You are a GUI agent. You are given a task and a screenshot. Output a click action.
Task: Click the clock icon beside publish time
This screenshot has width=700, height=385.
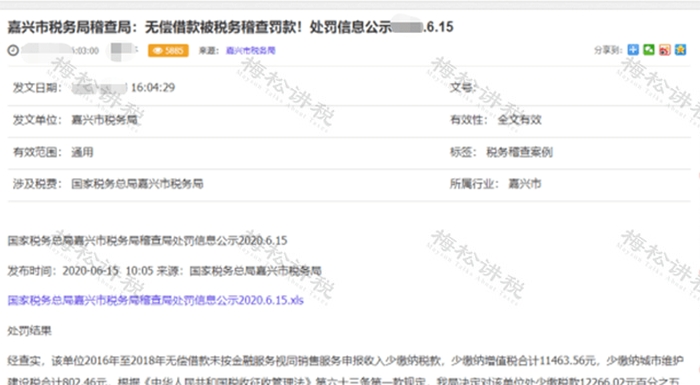[13, 50]
